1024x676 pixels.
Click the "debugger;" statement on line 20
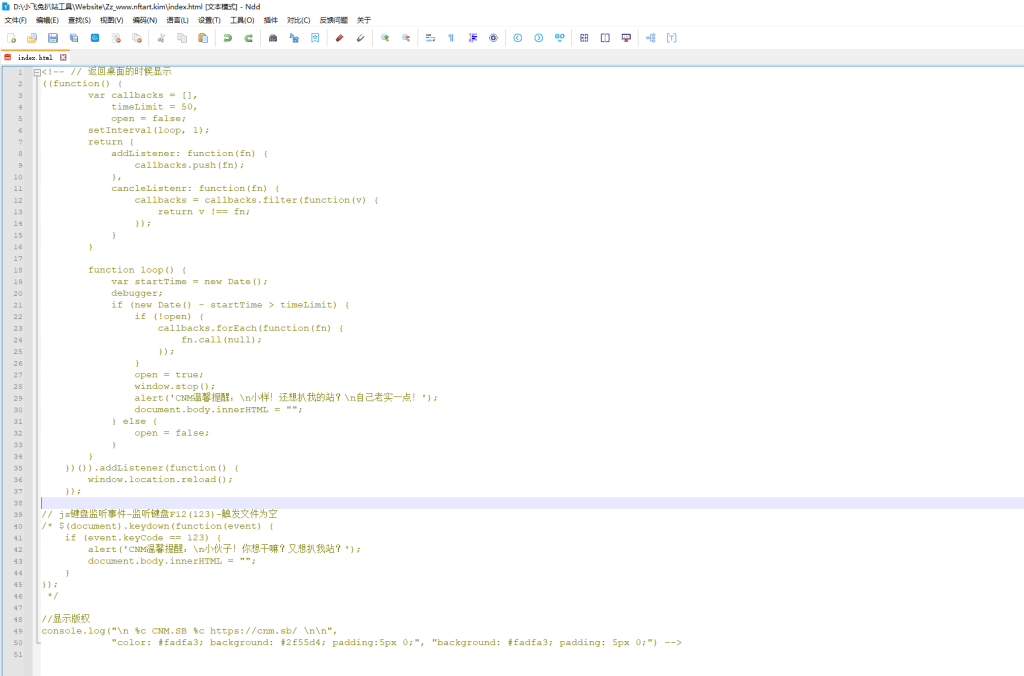coord(137,293)
